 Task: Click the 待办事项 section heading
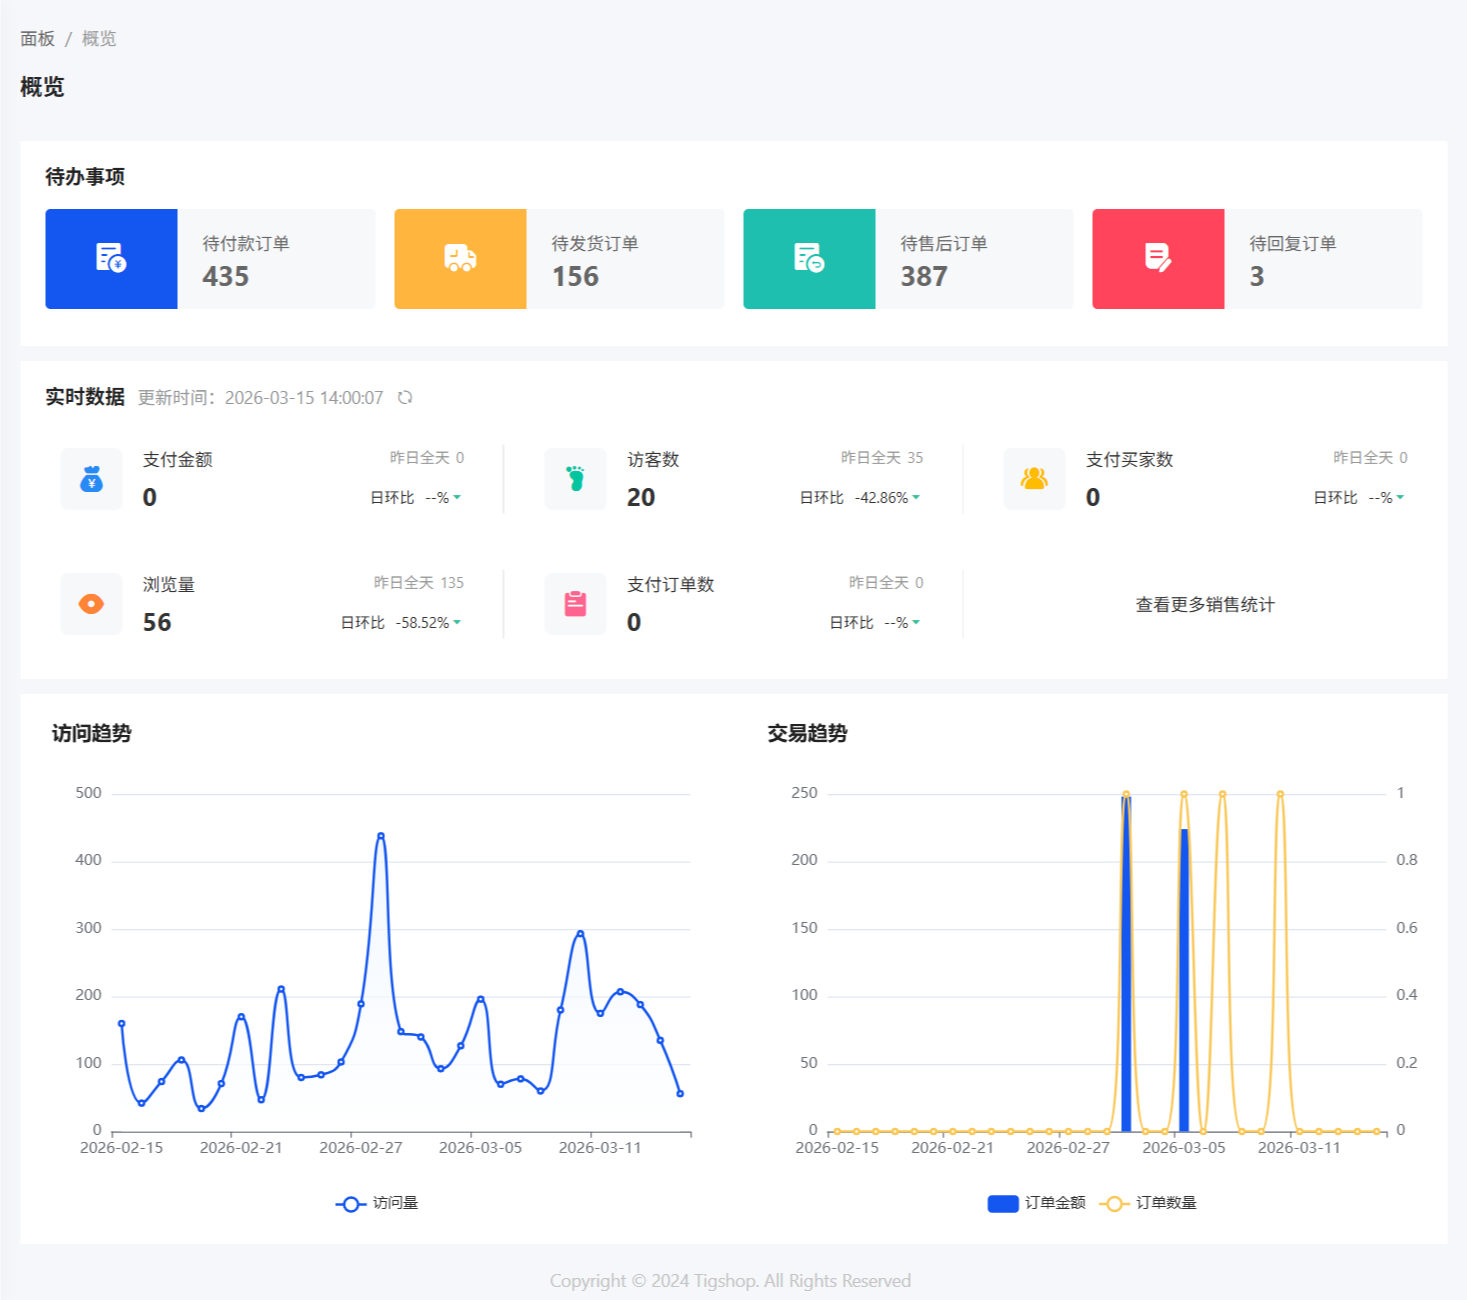click(x=85, y=177)
